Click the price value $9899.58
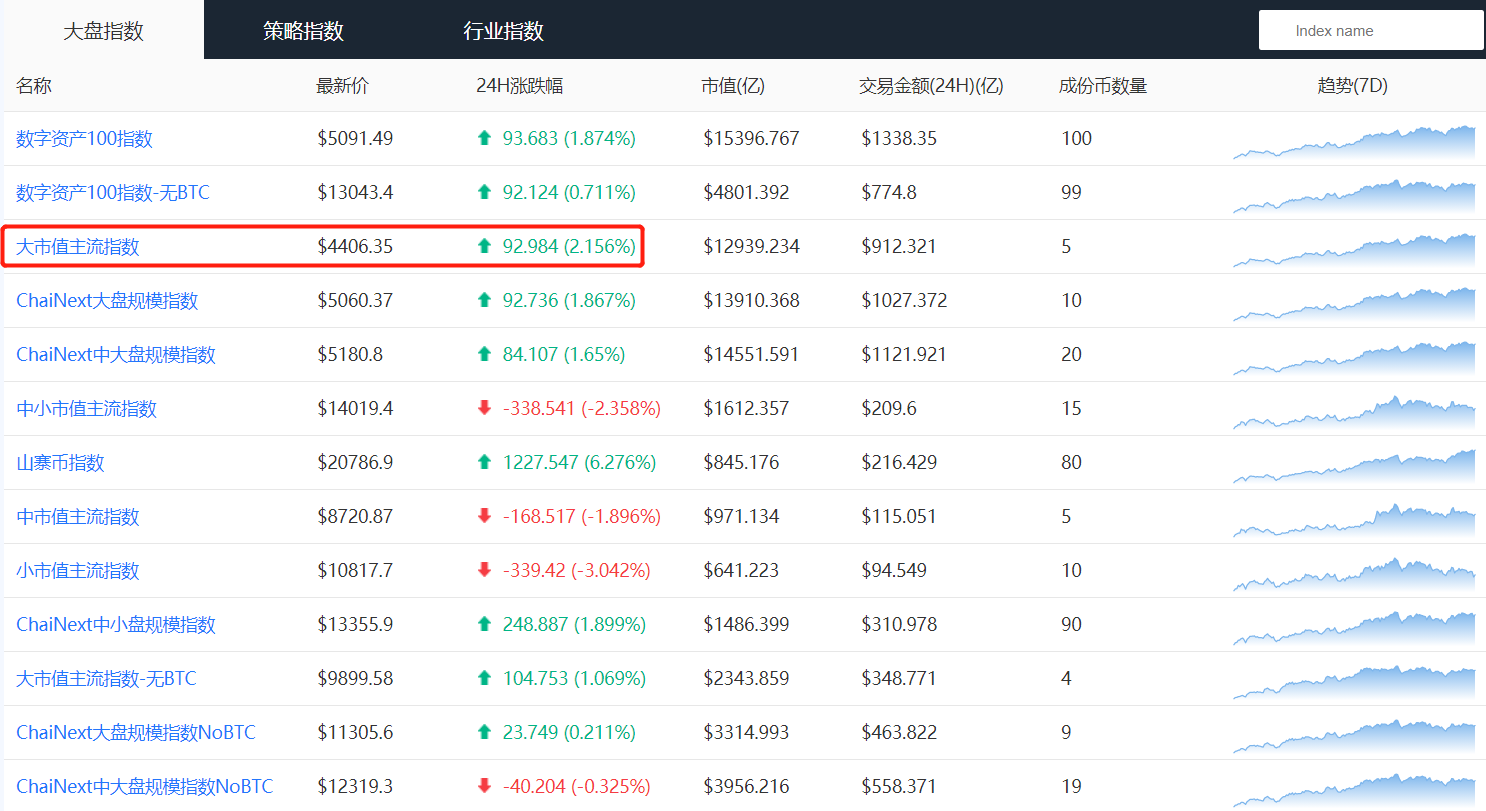Viewport: 1486px width, 811px height. click(x=355, y=679)
